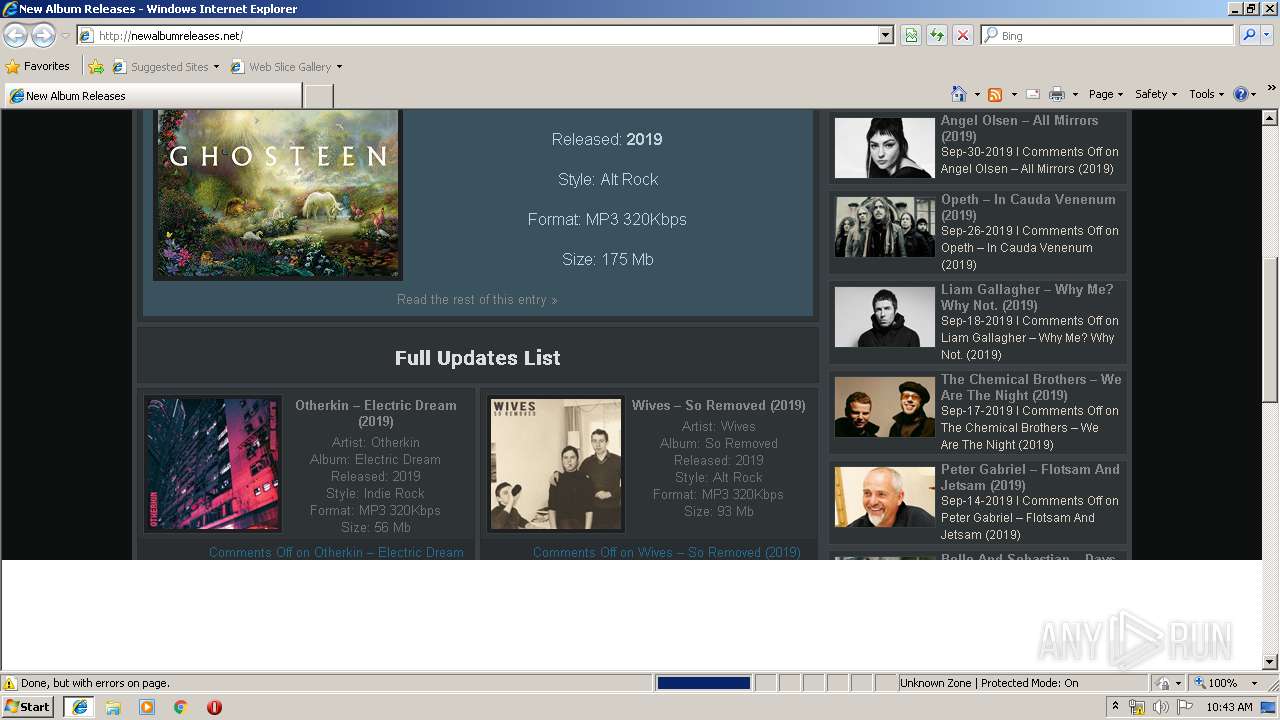Open Otherkin – Electric Dream (2019) title link
The width and height of the screenshot is (1280, 720).
coord(375,413)
